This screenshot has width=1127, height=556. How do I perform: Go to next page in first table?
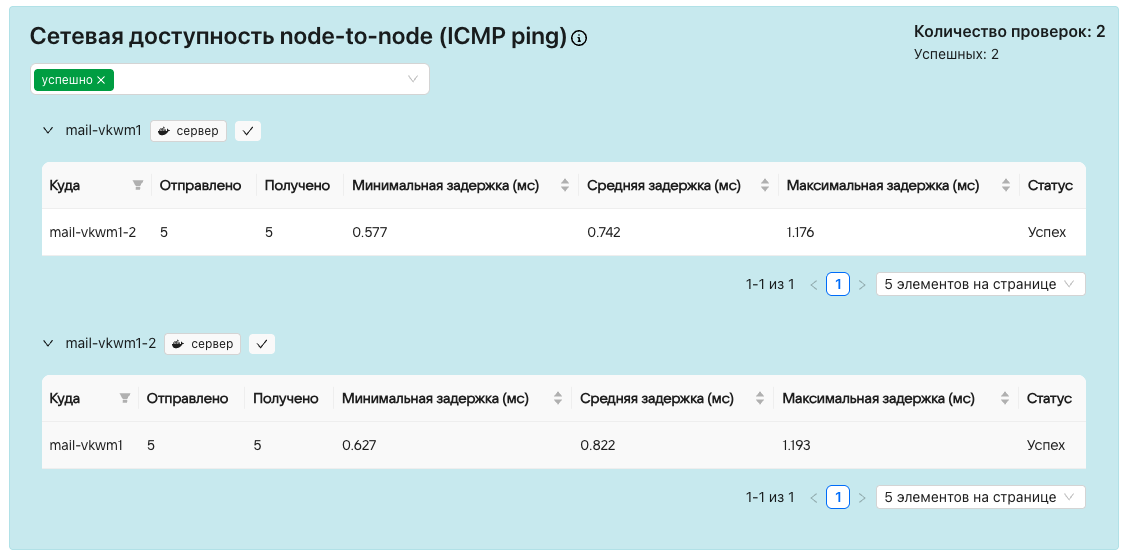[x=862, y=285]
